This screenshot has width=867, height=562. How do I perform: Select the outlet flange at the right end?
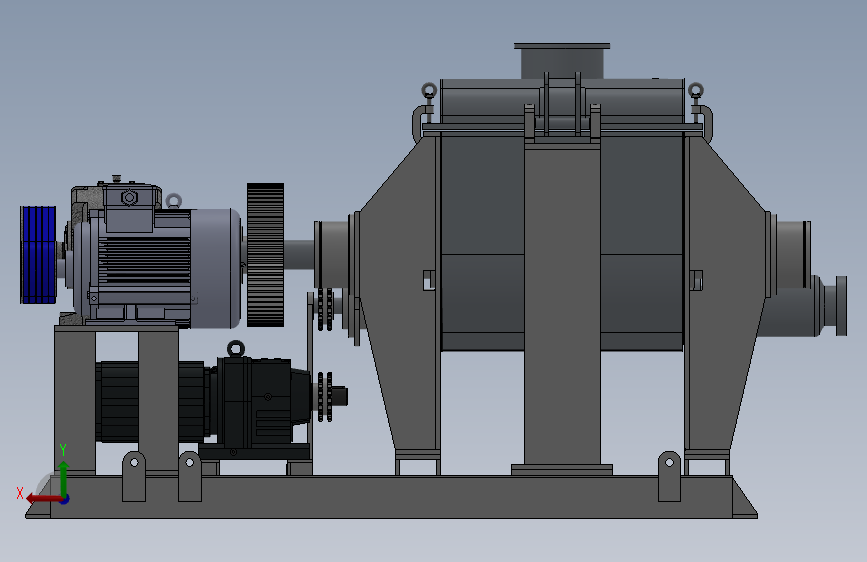841,305
